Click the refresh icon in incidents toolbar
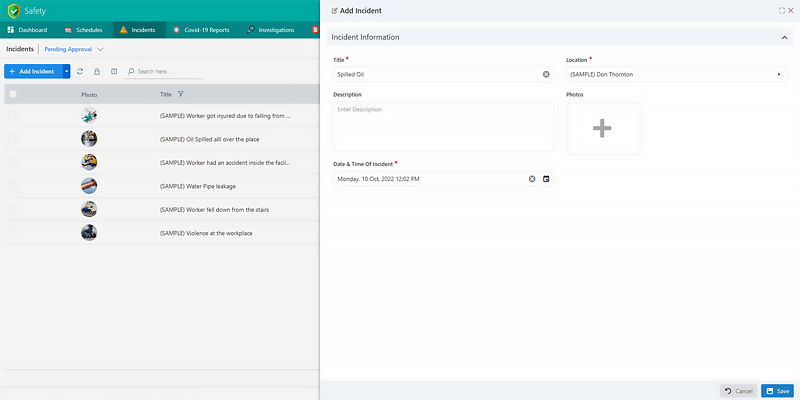800x400 pixels. 80,72
